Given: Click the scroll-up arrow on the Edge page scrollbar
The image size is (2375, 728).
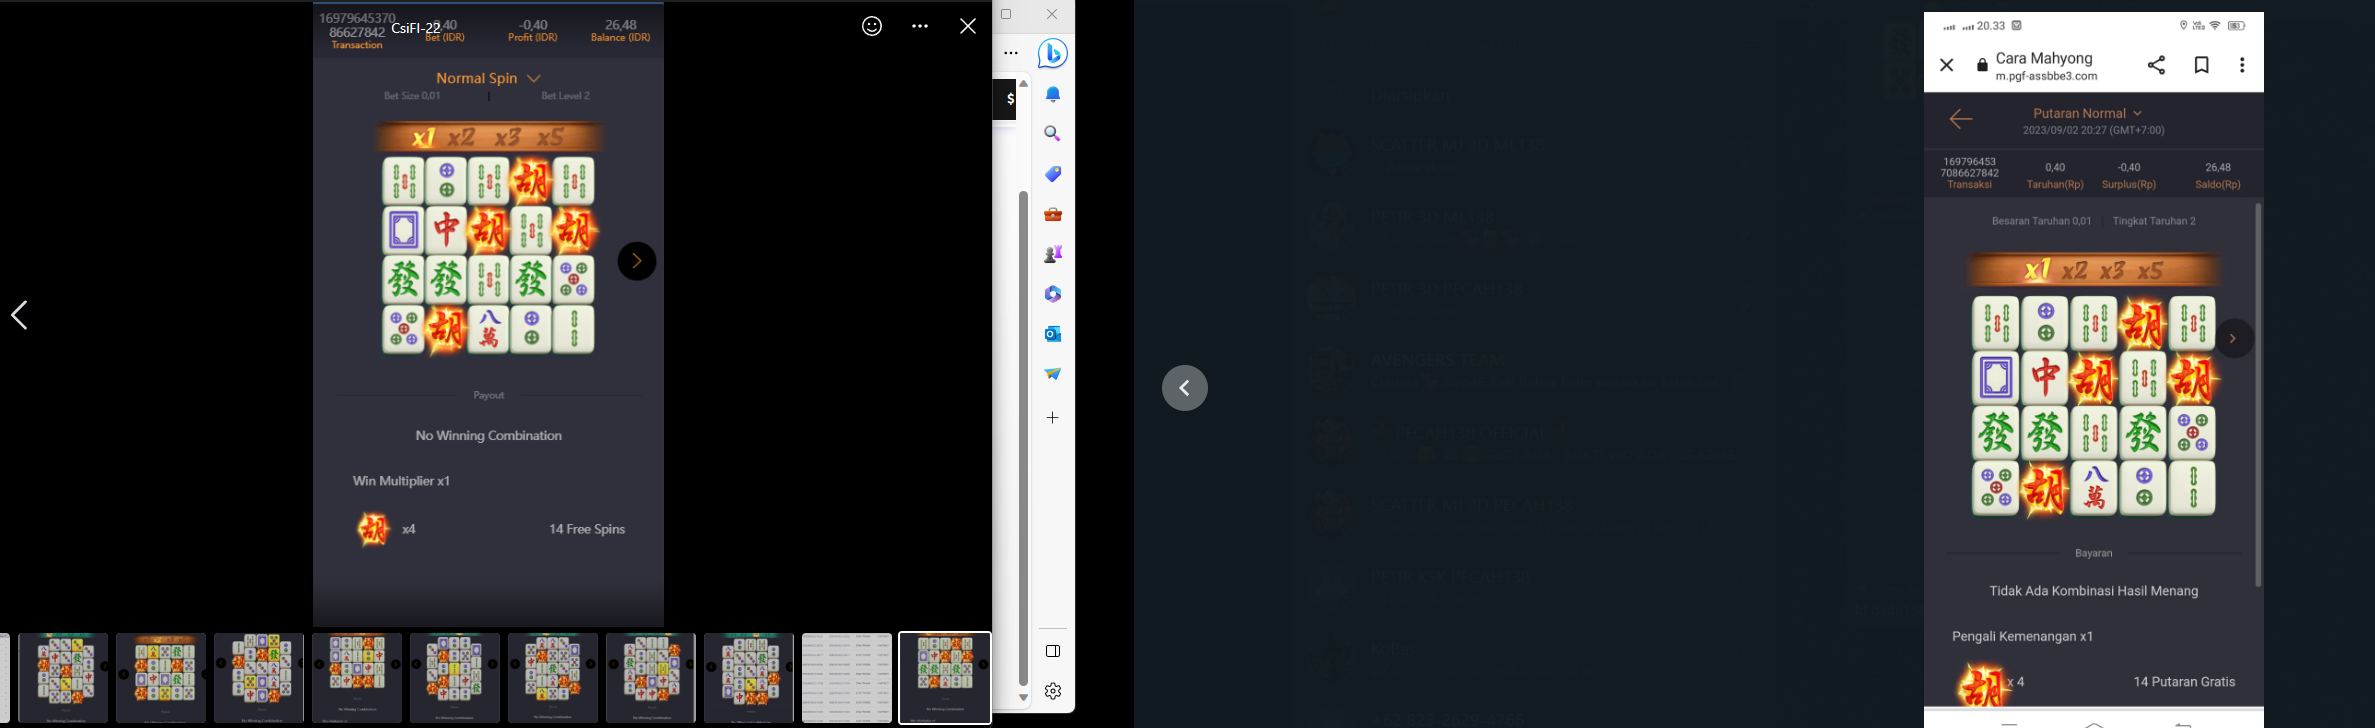Looking at the screenshot, I should click(1024, 84).
